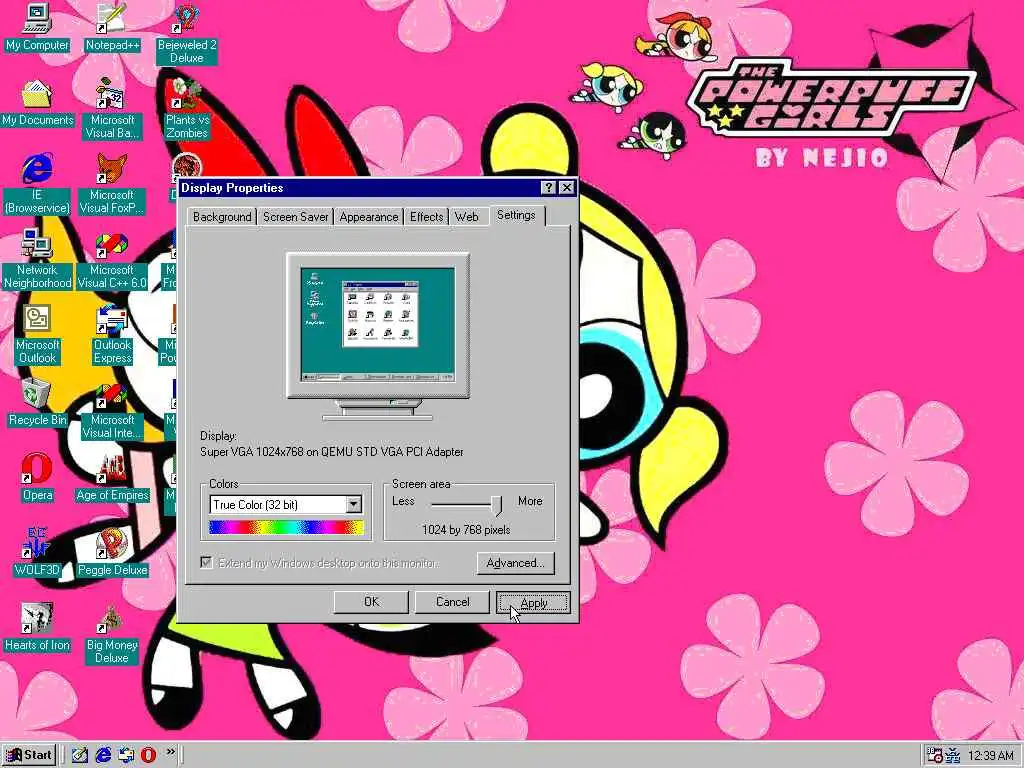Select the Settings tab
This screenshot has height=768, width=1024.
[x=516, y=215]
